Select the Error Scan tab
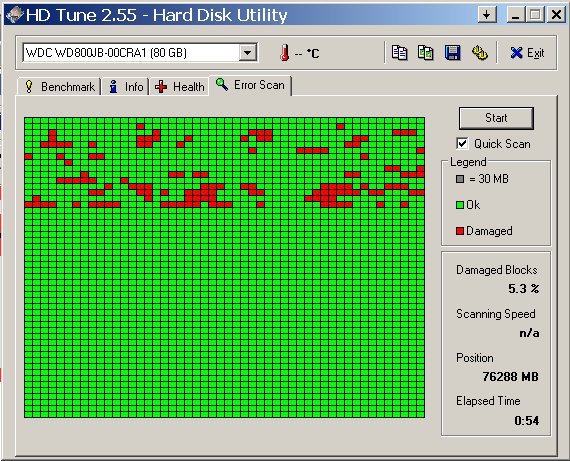 coord(250,85)
